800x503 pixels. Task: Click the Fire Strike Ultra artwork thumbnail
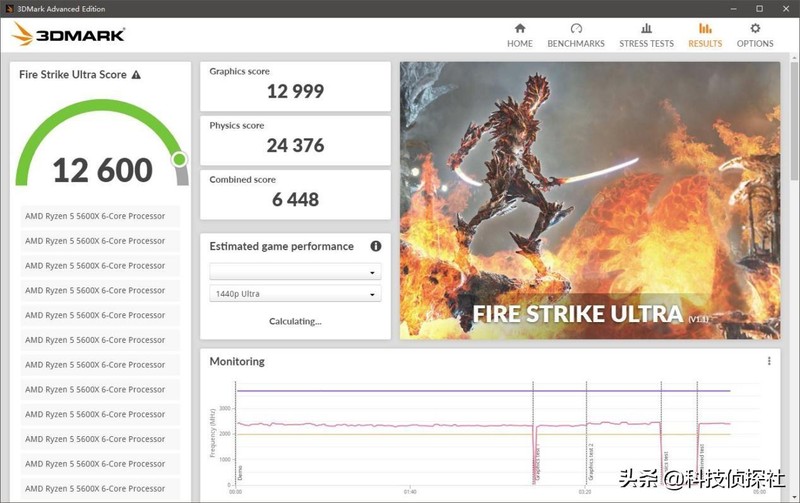(x=590, y=200)
